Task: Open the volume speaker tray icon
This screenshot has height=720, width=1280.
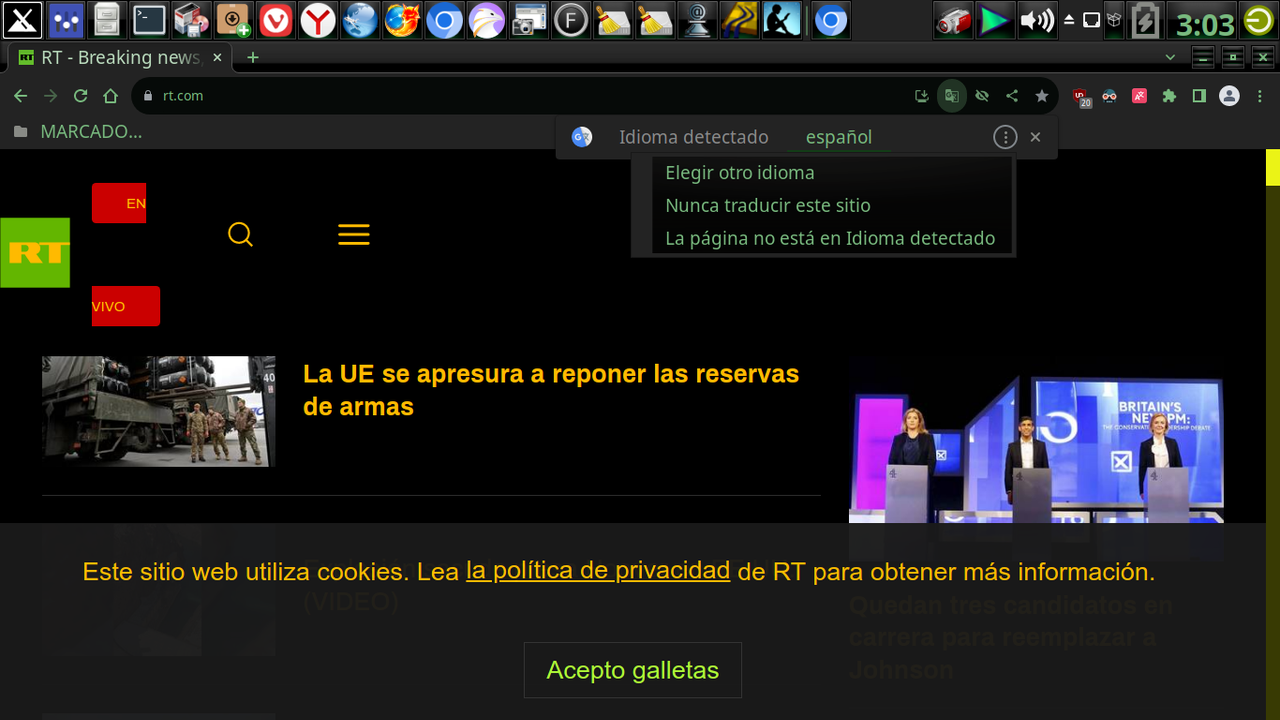Action: coord(1037,20)
